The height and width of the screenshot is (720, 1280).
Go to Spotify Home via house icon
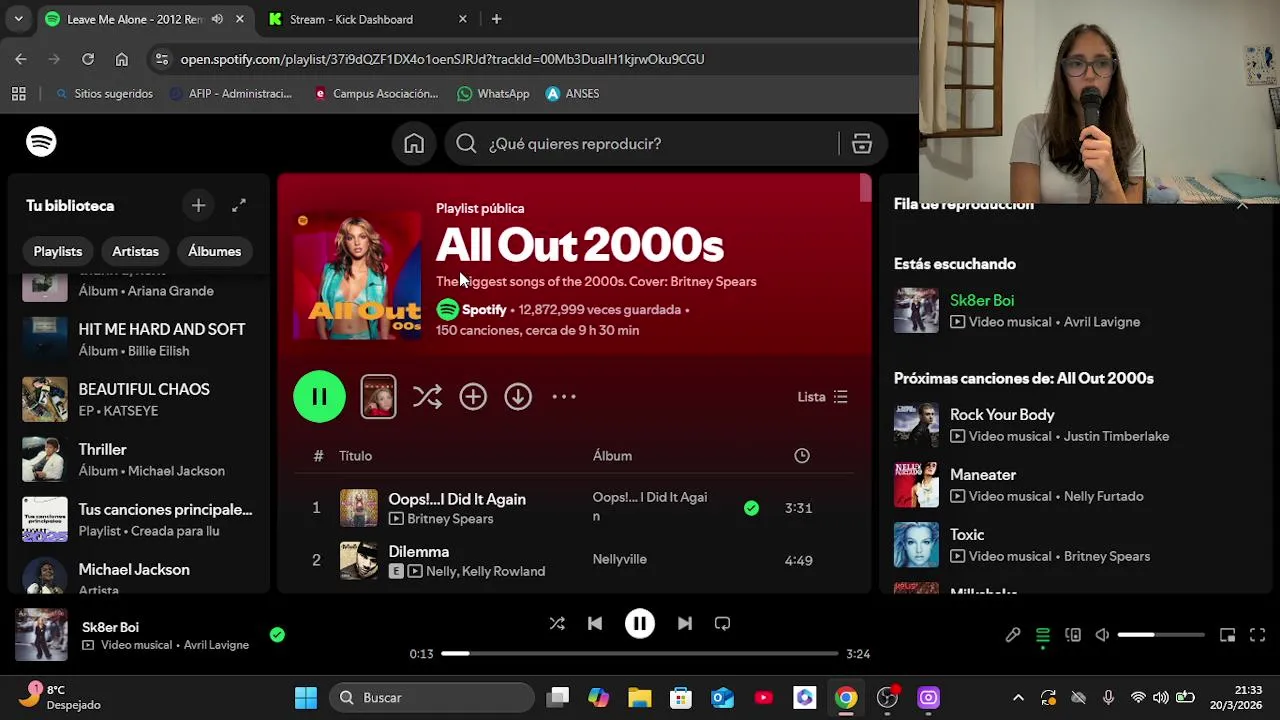[x=414, y=144]
